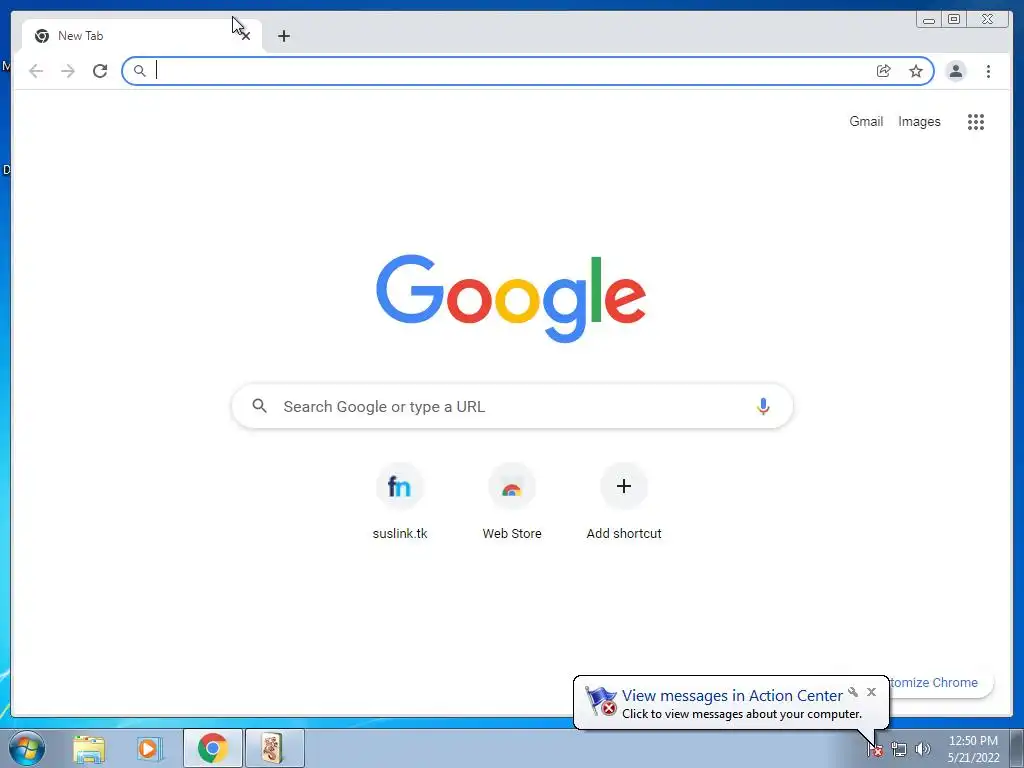Click the browser forward arrow
The height and width of the screenshot is (768, 1024).
click(x=67, y=71)
